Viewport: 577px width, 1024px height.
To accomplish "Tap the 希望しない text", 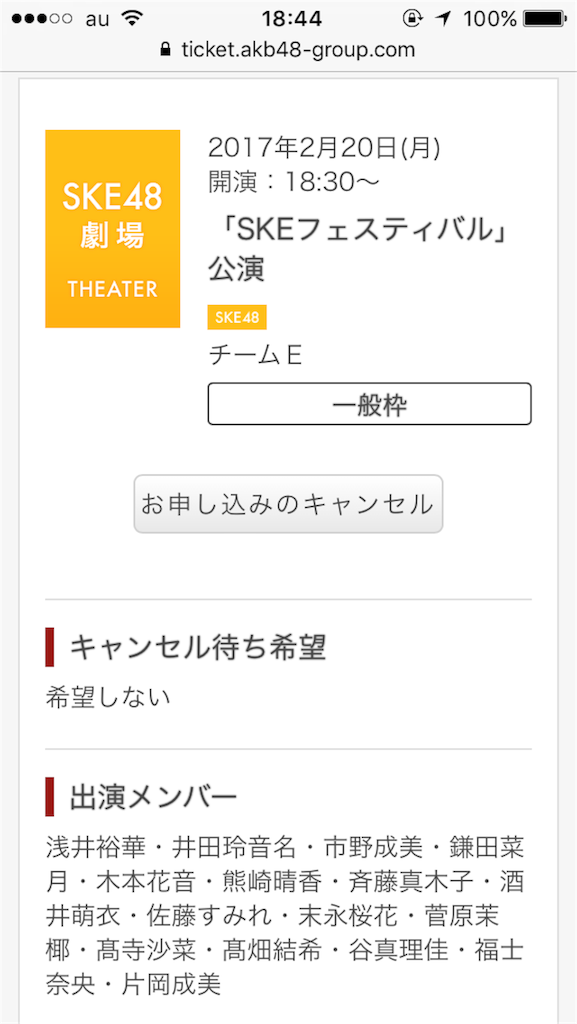I will [108, 697].
